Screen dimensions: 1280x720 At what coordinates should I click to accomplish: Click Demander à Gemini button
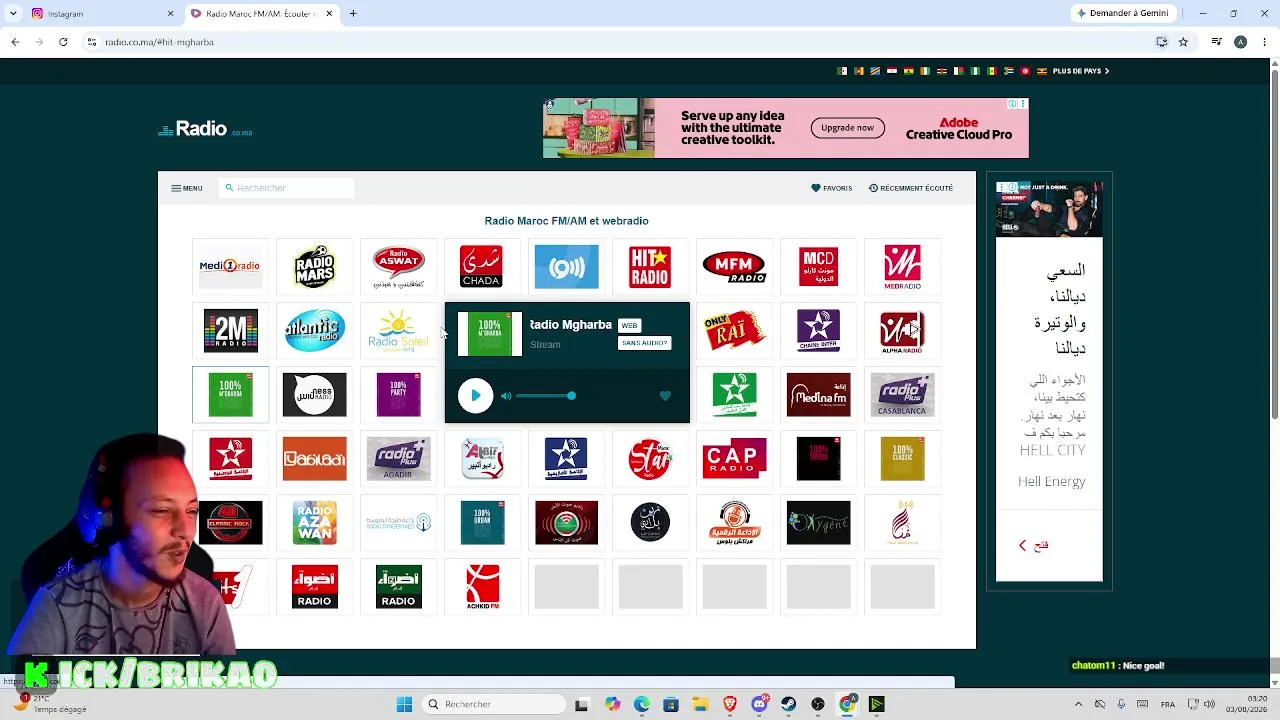(x=1122, y=14)
